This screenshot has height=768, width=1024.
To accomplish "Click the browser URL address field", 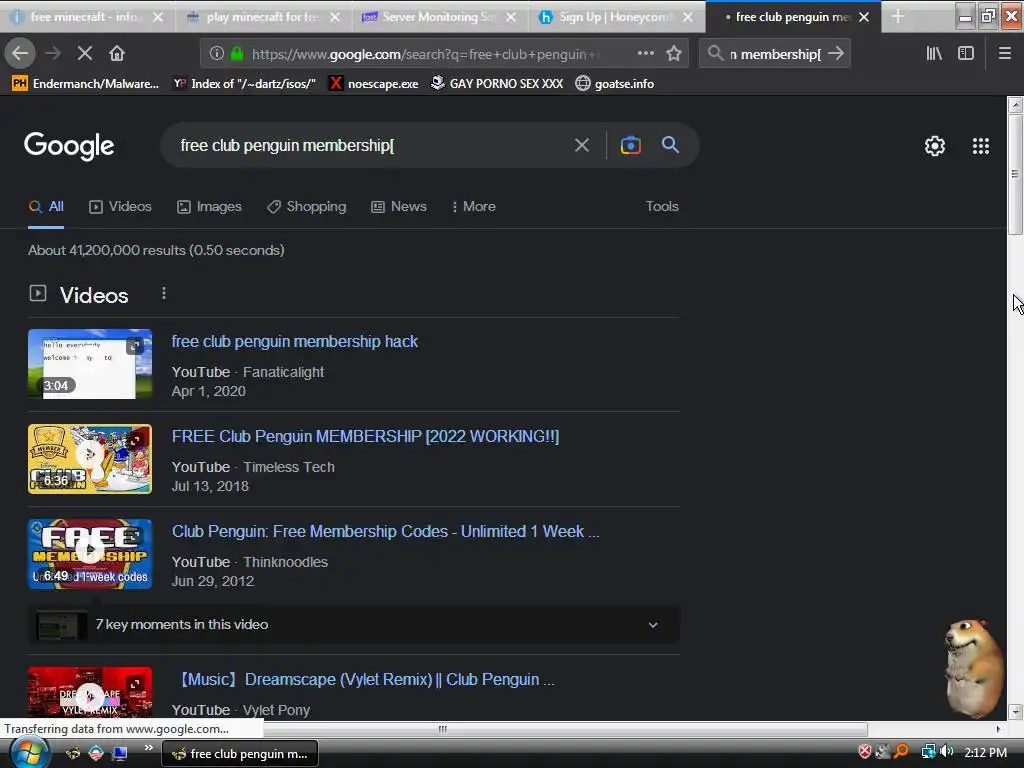I will (424, 54).
